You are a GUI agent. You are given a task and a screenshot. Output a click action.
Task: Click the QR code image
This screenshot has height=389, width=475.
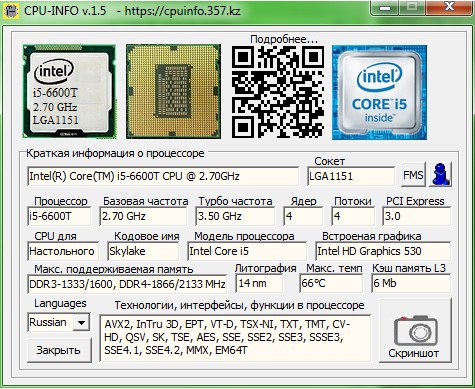click(x=278, y=92)
